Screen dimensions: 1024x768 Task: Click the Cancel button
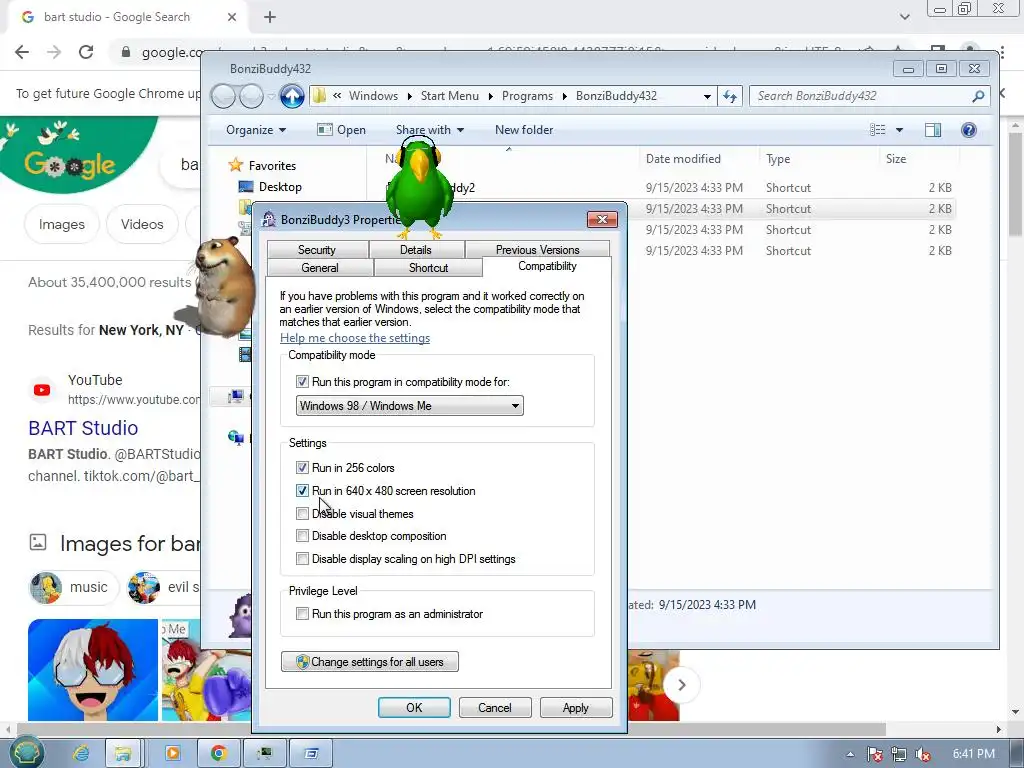(x=495, y=707)
